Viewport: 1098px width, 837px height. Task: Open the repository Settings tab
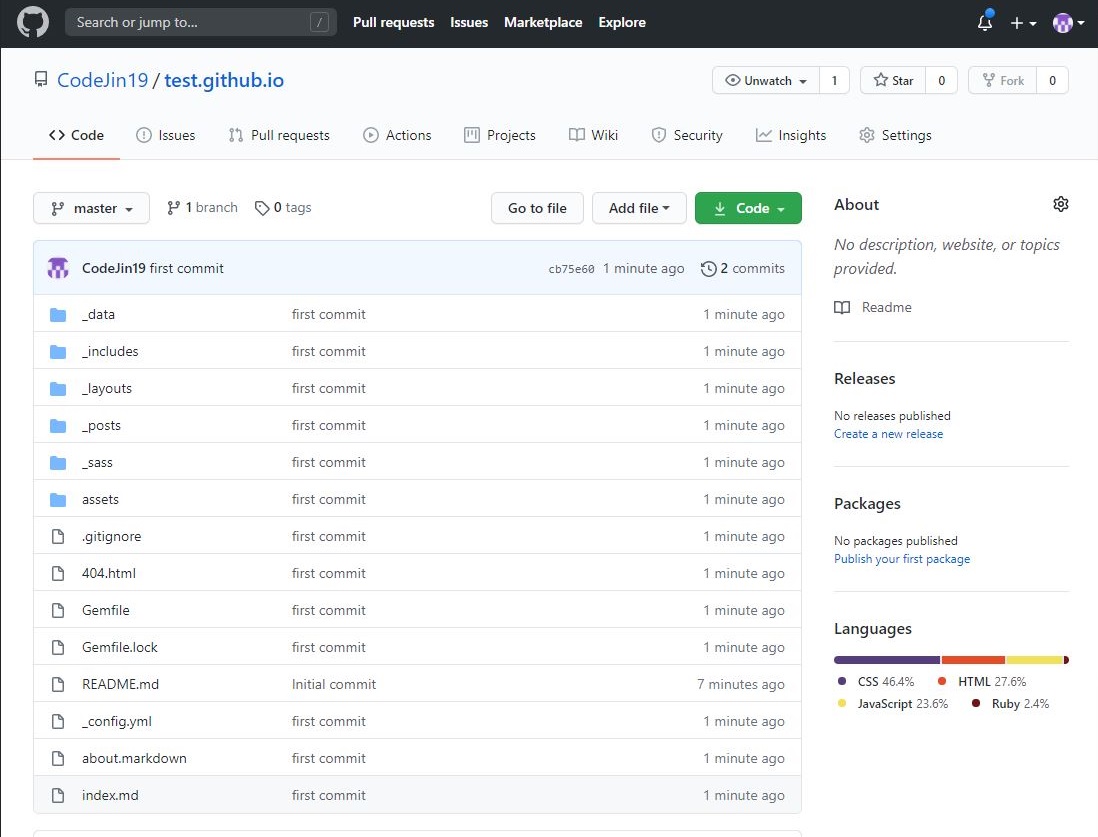(896, 135)
